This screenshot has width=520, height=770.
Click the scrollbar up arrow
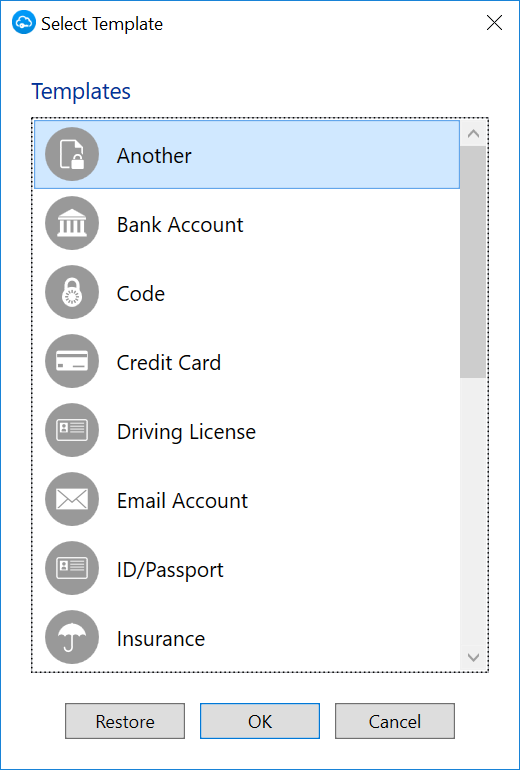tap(473, 134)
